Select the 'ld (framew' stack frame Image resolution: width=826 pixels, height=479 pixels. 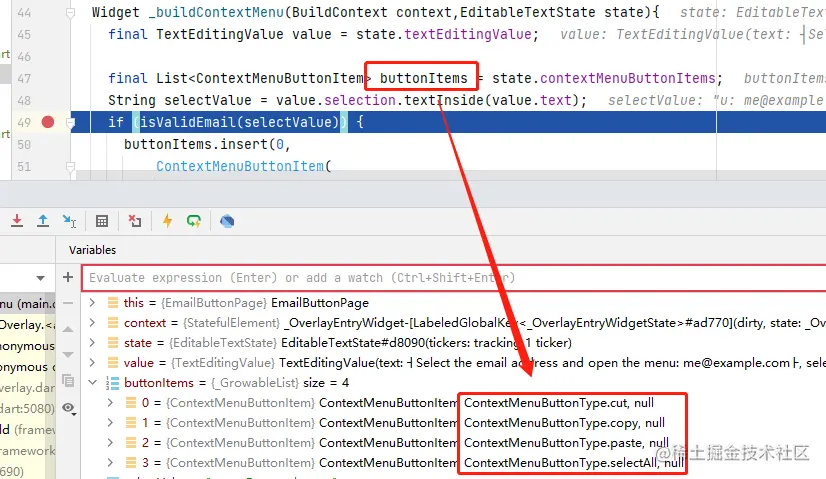[27, 429]
